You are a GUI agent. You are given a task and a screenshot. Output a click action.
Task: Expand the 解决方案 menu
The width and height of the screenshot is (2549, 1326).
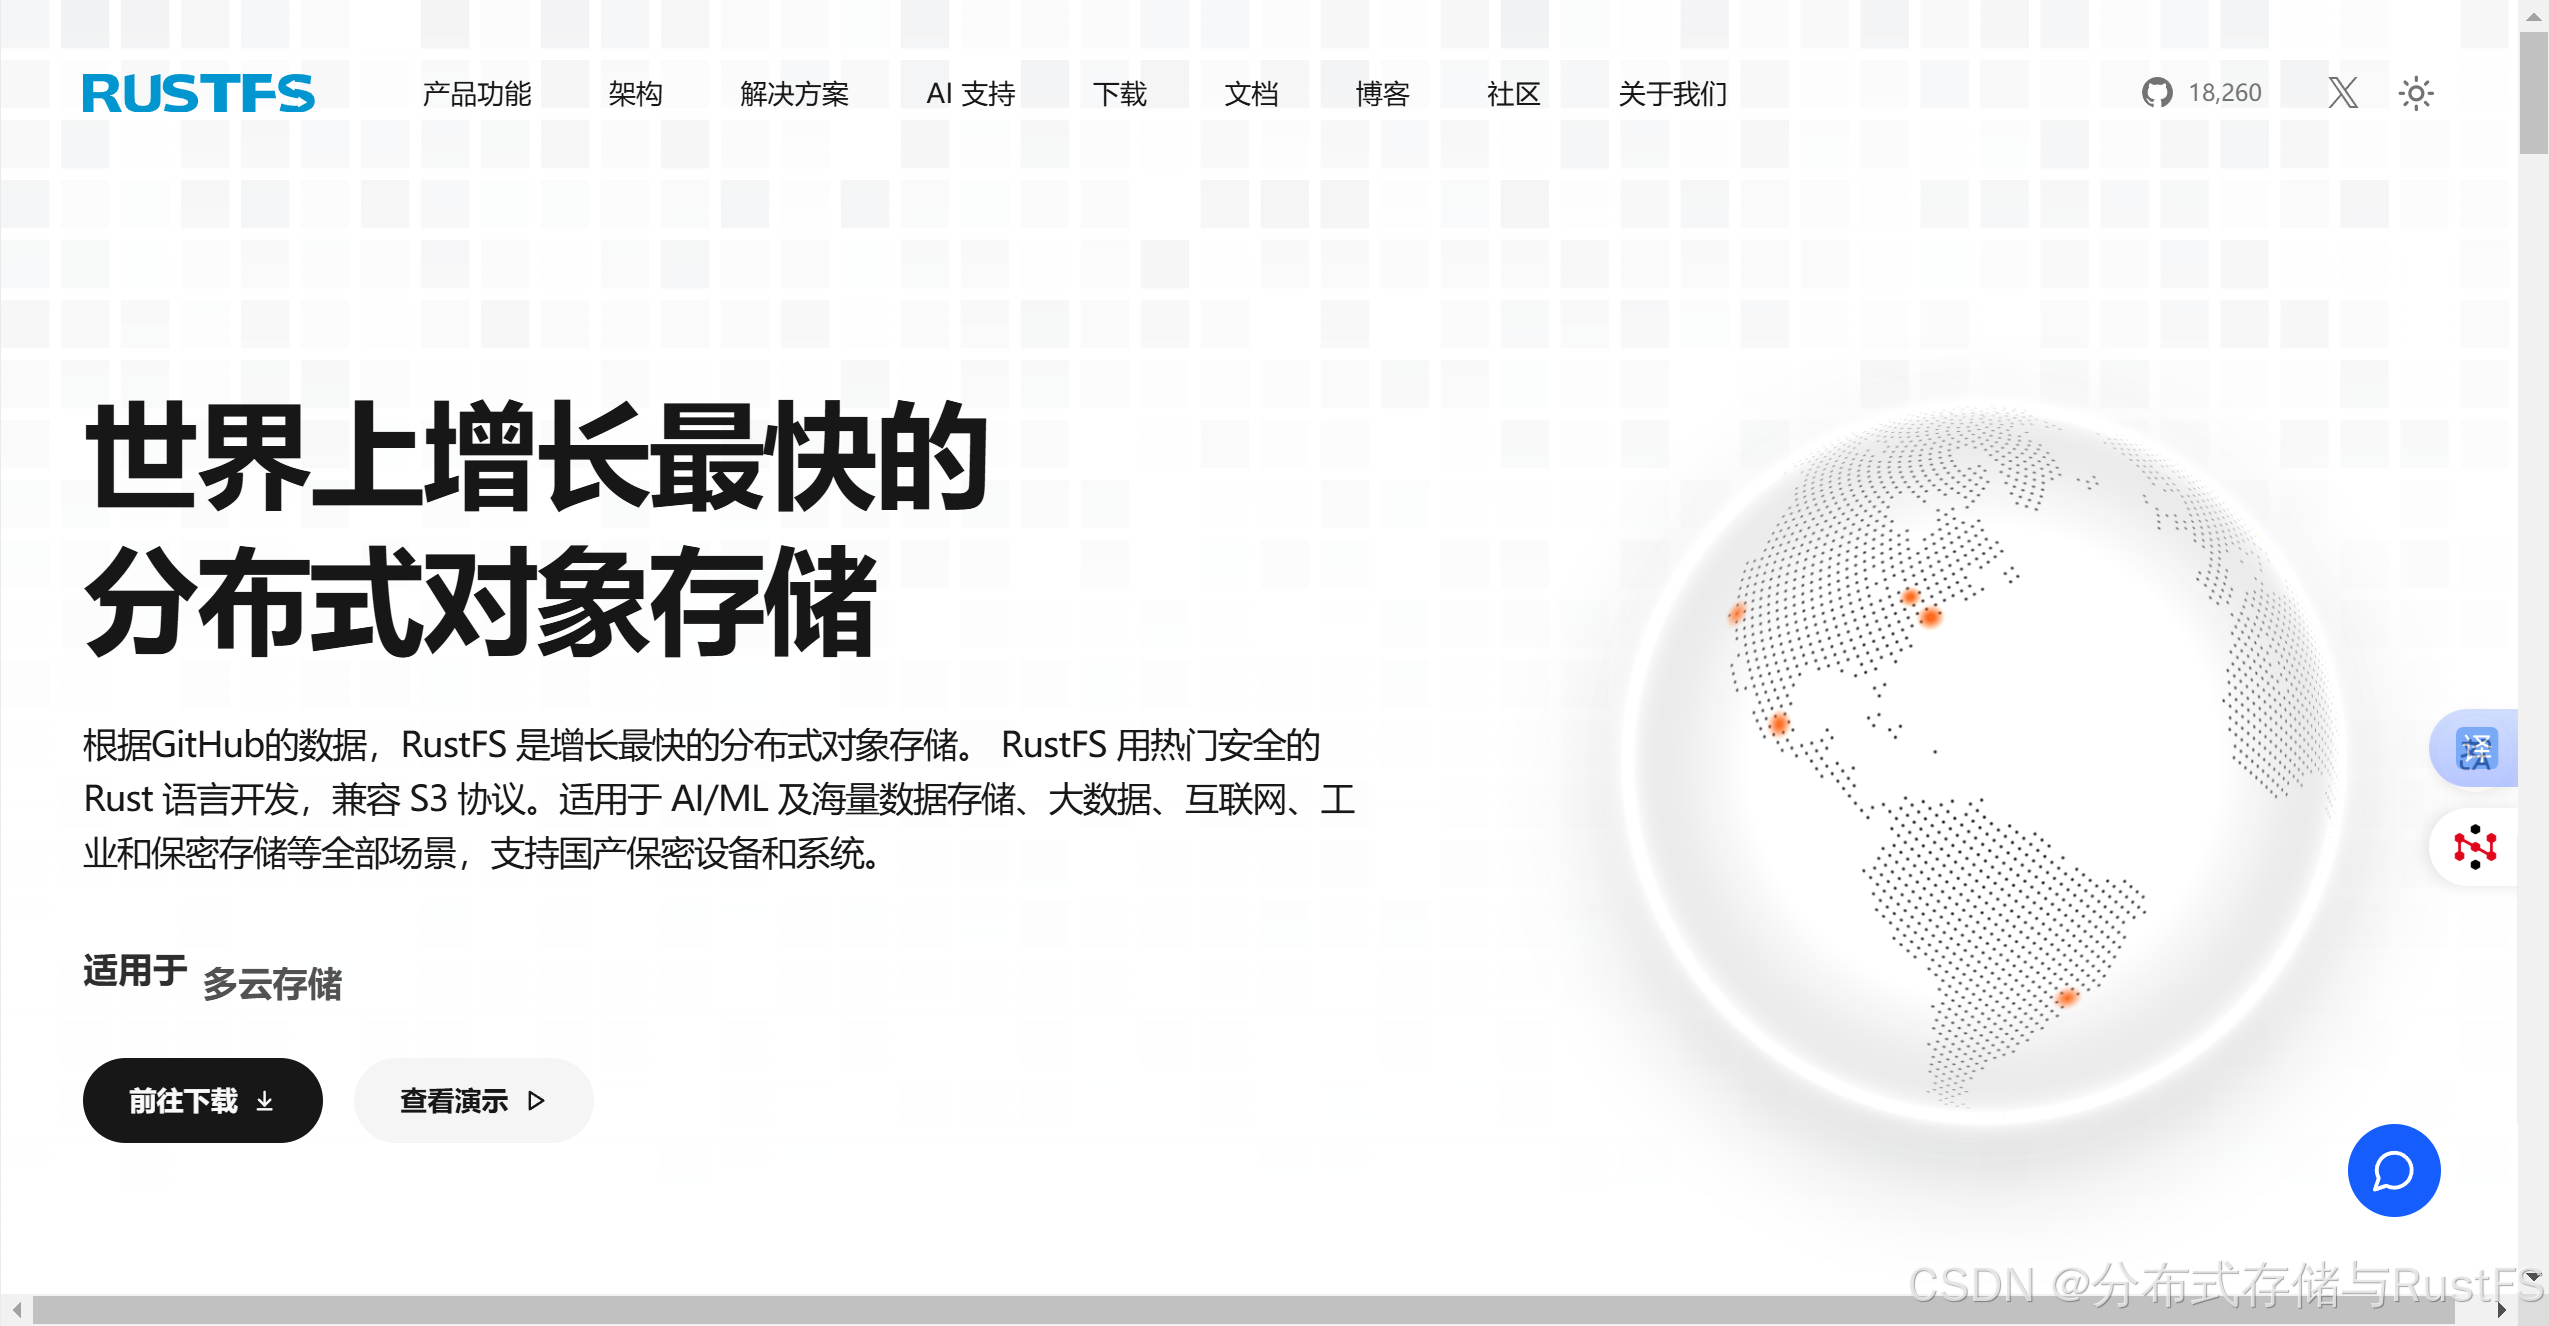(794, 94)
